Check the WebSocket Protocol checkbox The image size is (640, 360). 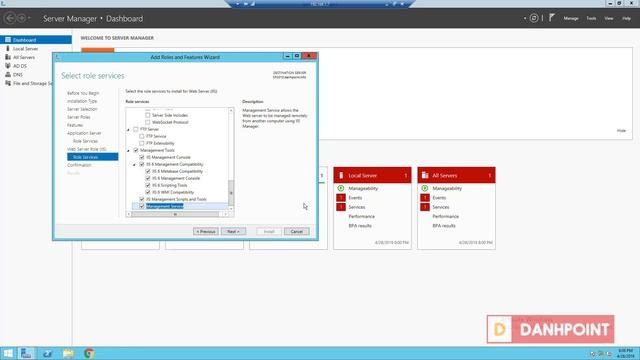pyautogui.click(x=148, y=122)
